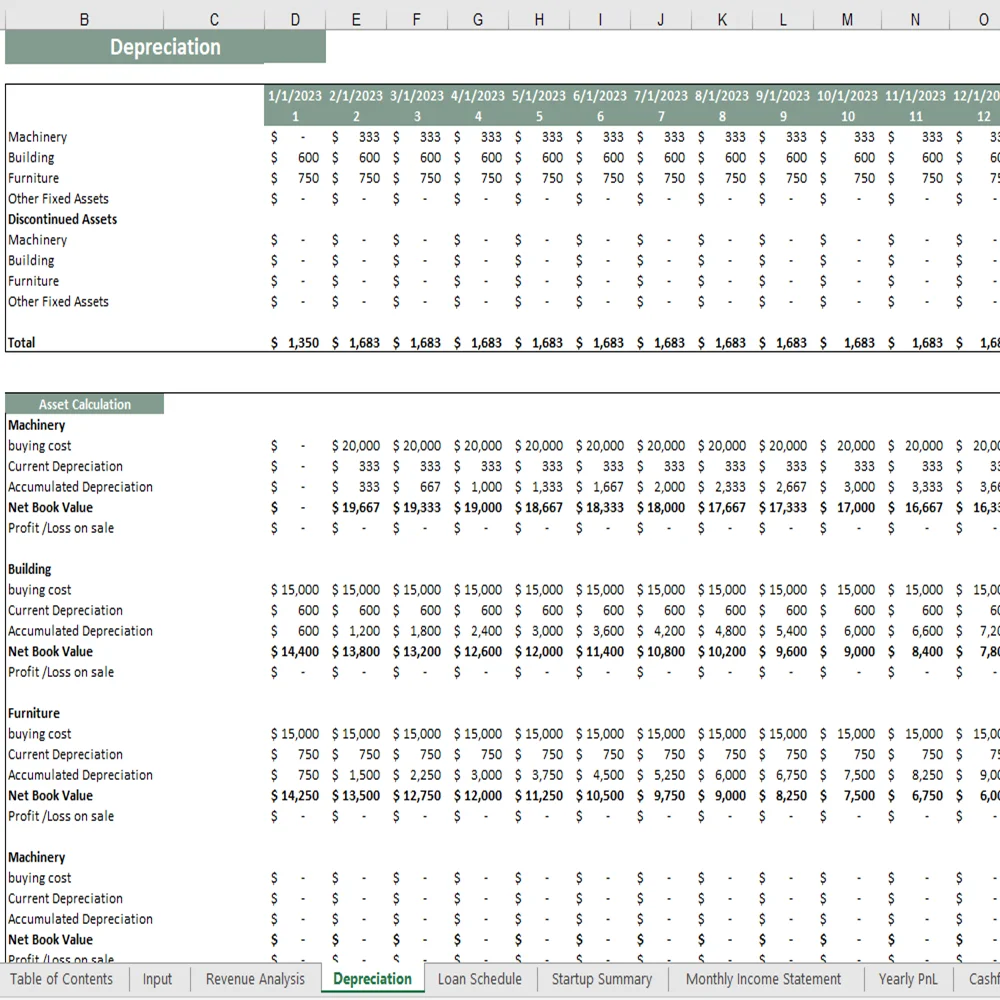The image size is (1000, 1000).
Task: Open the Input sheet tab
Action: pyautogui.click(x=157, y=979)
